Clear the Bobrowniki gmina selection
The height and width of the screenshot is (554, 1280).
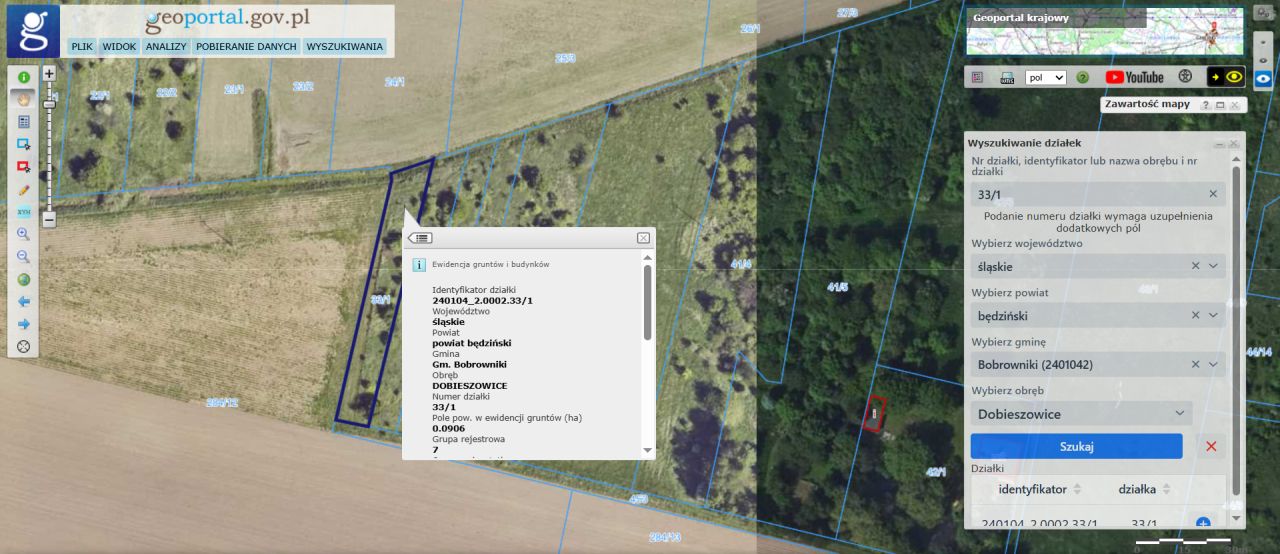click(1195, 364)
